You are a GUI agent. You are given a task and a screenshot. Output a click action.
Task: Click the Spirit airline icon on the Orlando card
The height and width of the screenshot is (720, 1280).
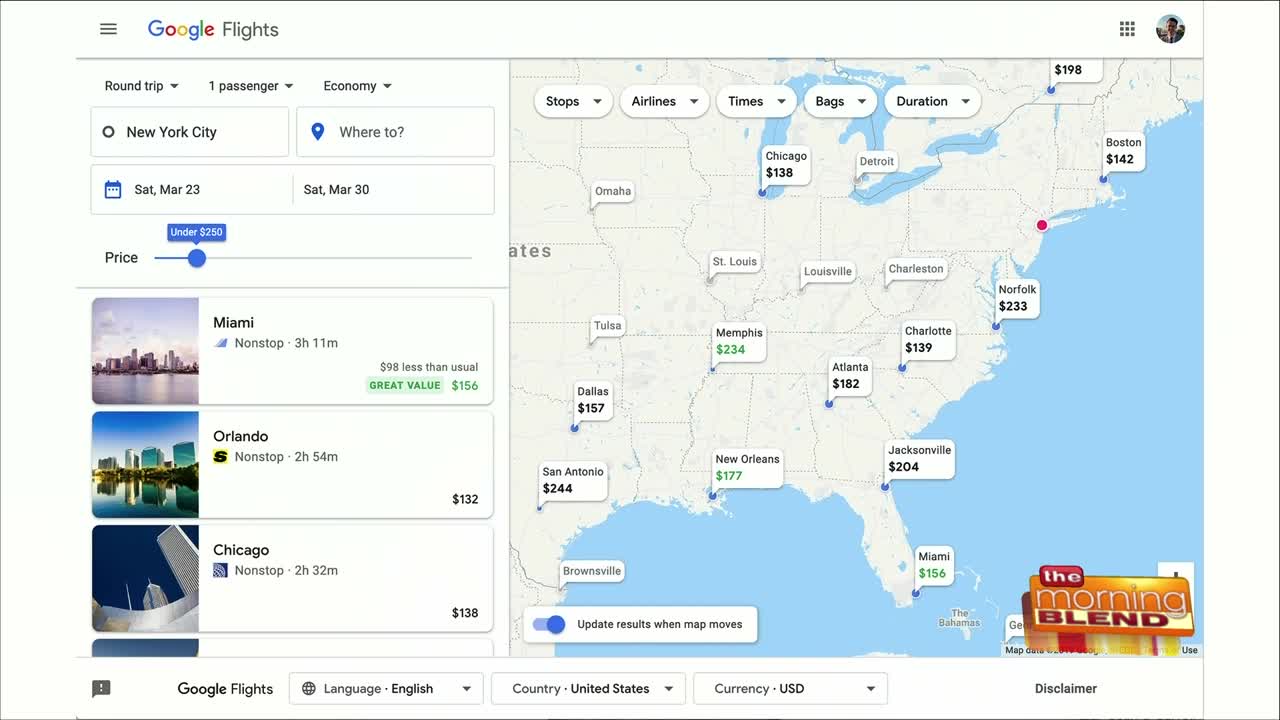pyautogui.click(x=221, y=457)
